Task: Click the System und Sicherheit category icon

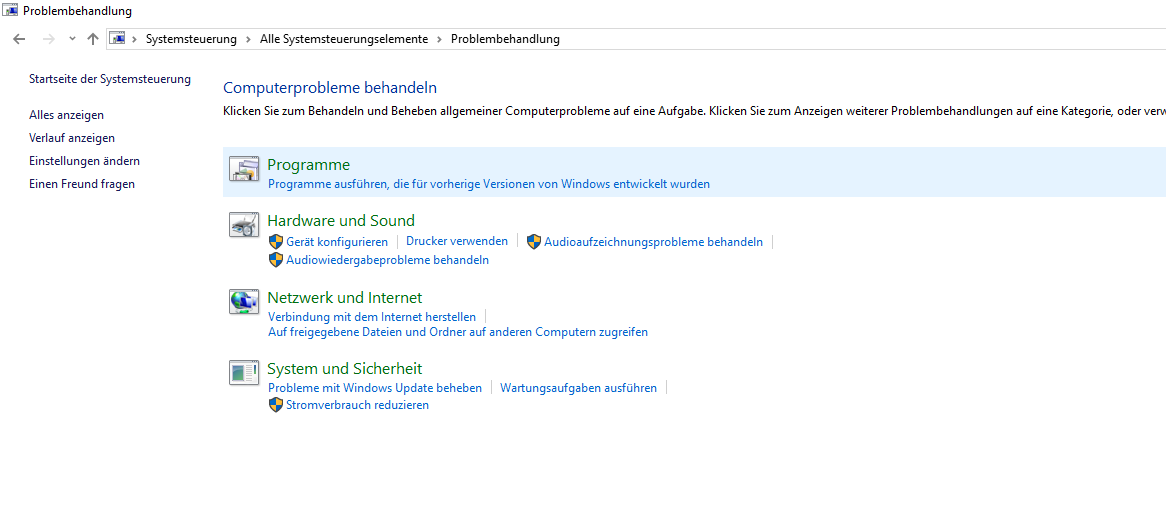Action: [243, 372]
